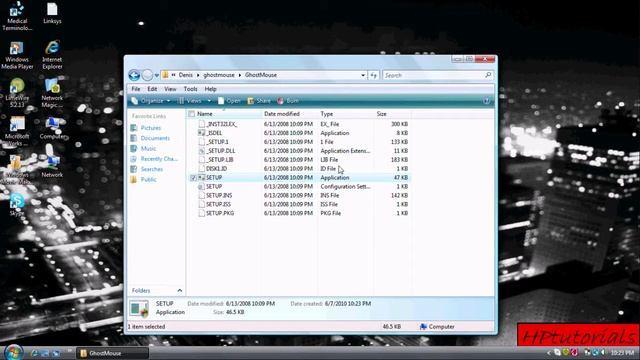Viewport: 640px width, 360px height.
Task: Click GhostMouse breadcrumb segment in address bar
Action: 261,75
